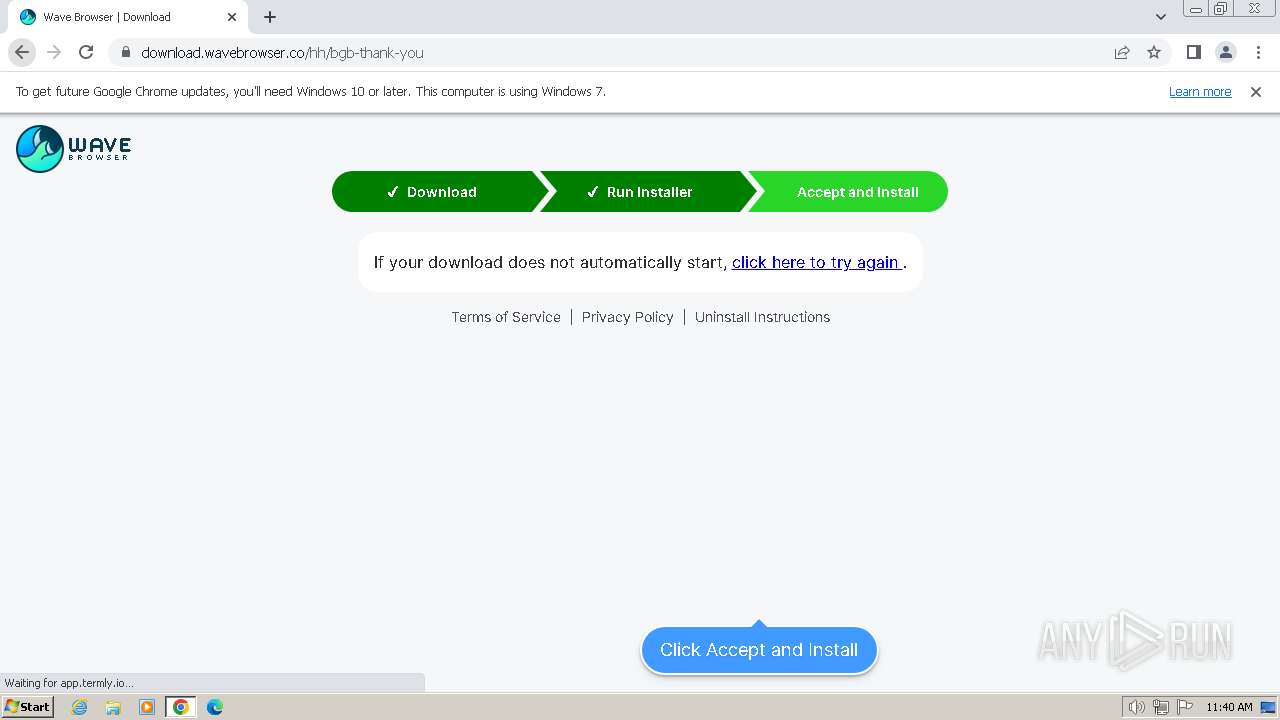This screenshot has height=720, width=1280.
Task: Open the Learn more link
Action: (x=1200, y=92)
